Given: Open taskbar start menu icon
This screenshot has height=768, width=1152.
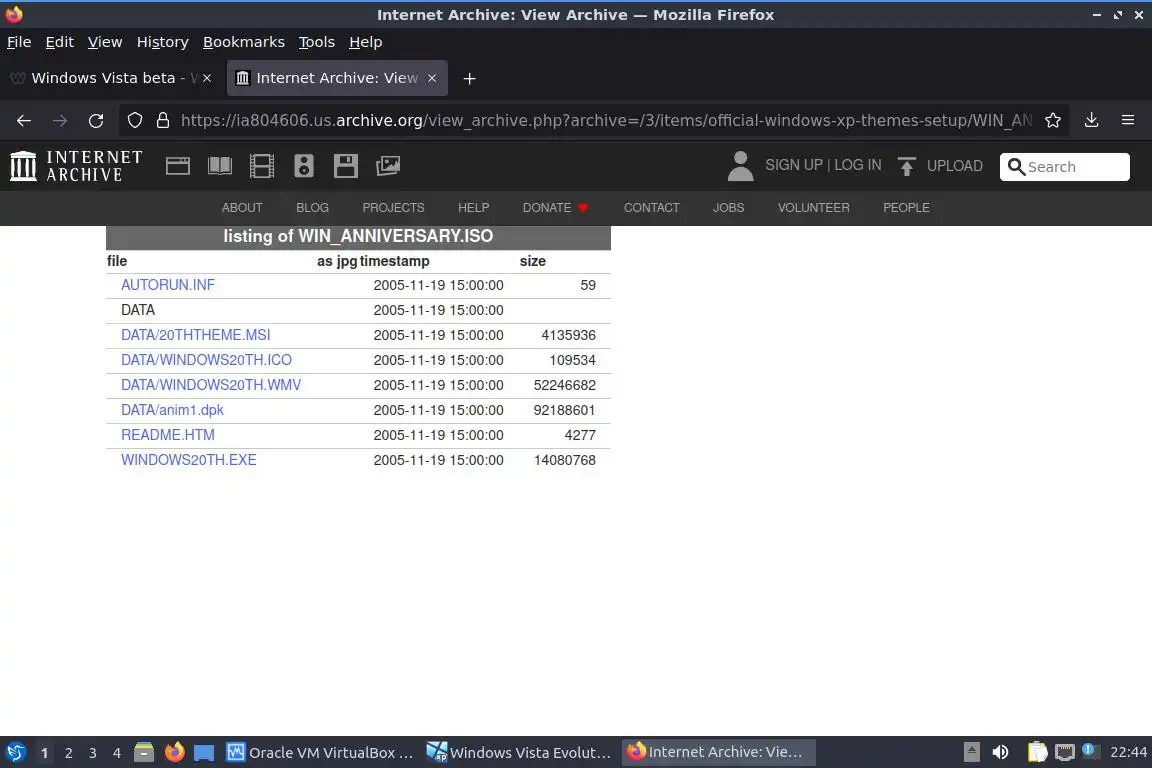Looking at the screenshot, I should 15,753.
